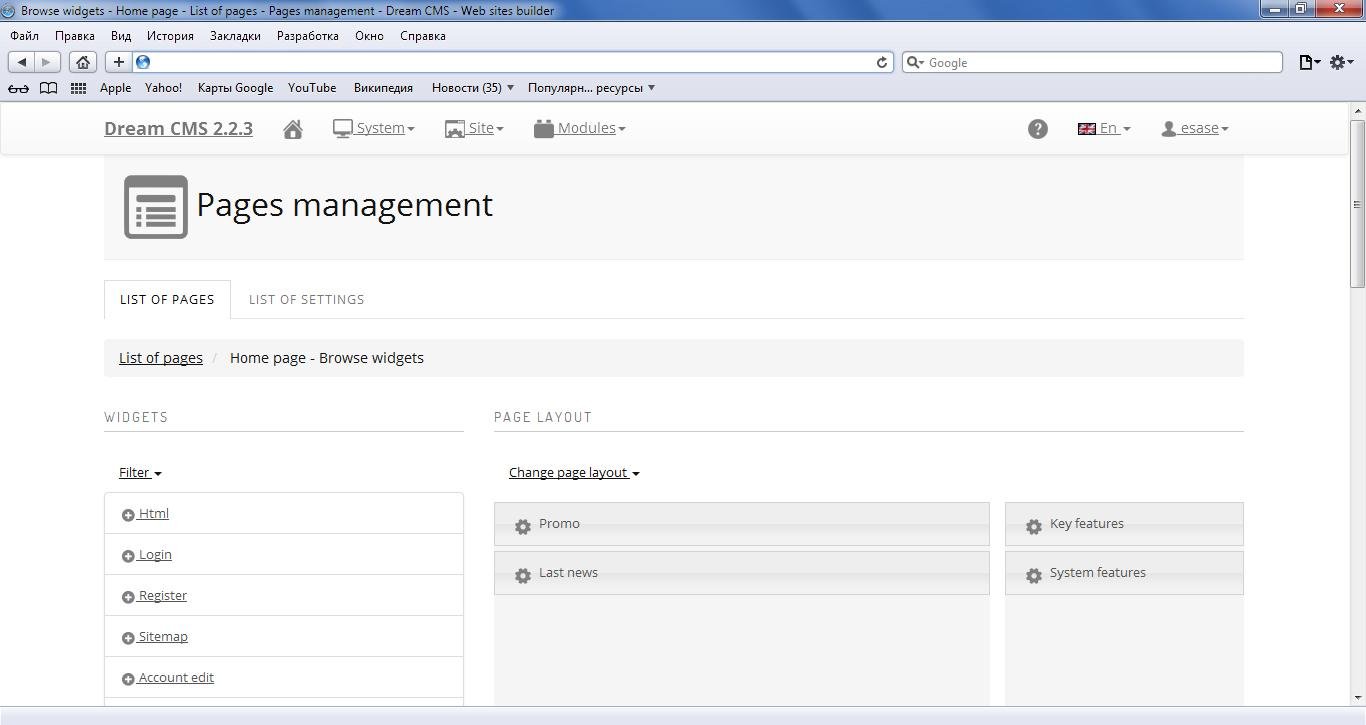This screenshot has width=1366, height=725.
Task: Open the En language selector
Action: [1104, 128]
